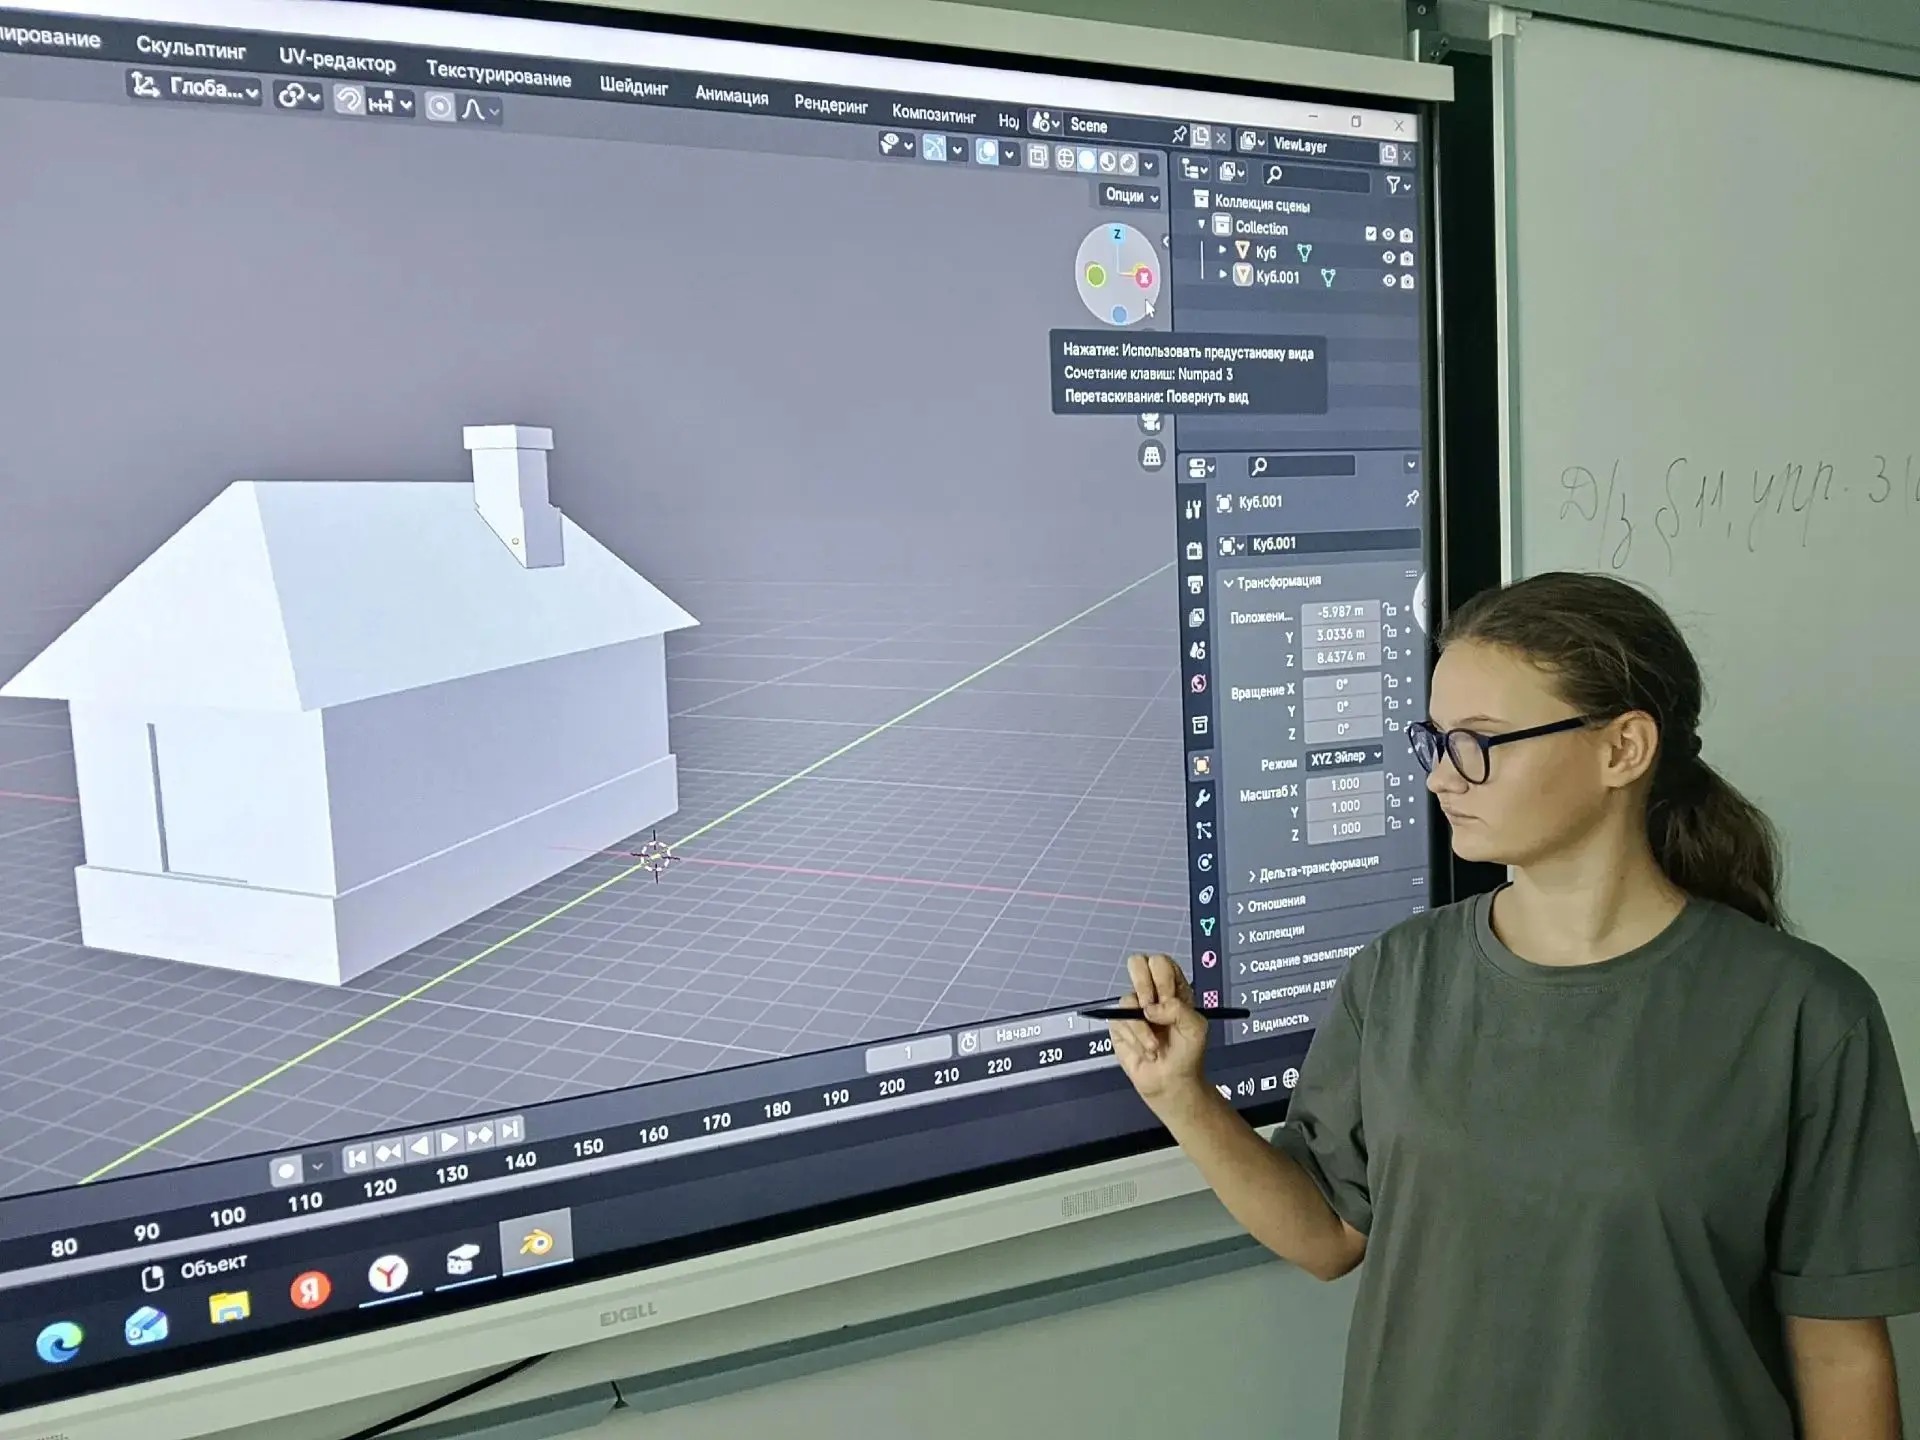Viewport: 1920px width, 1440px height.
Task: Disable Куб in renders camera icon
Action: click(1407, 258)
